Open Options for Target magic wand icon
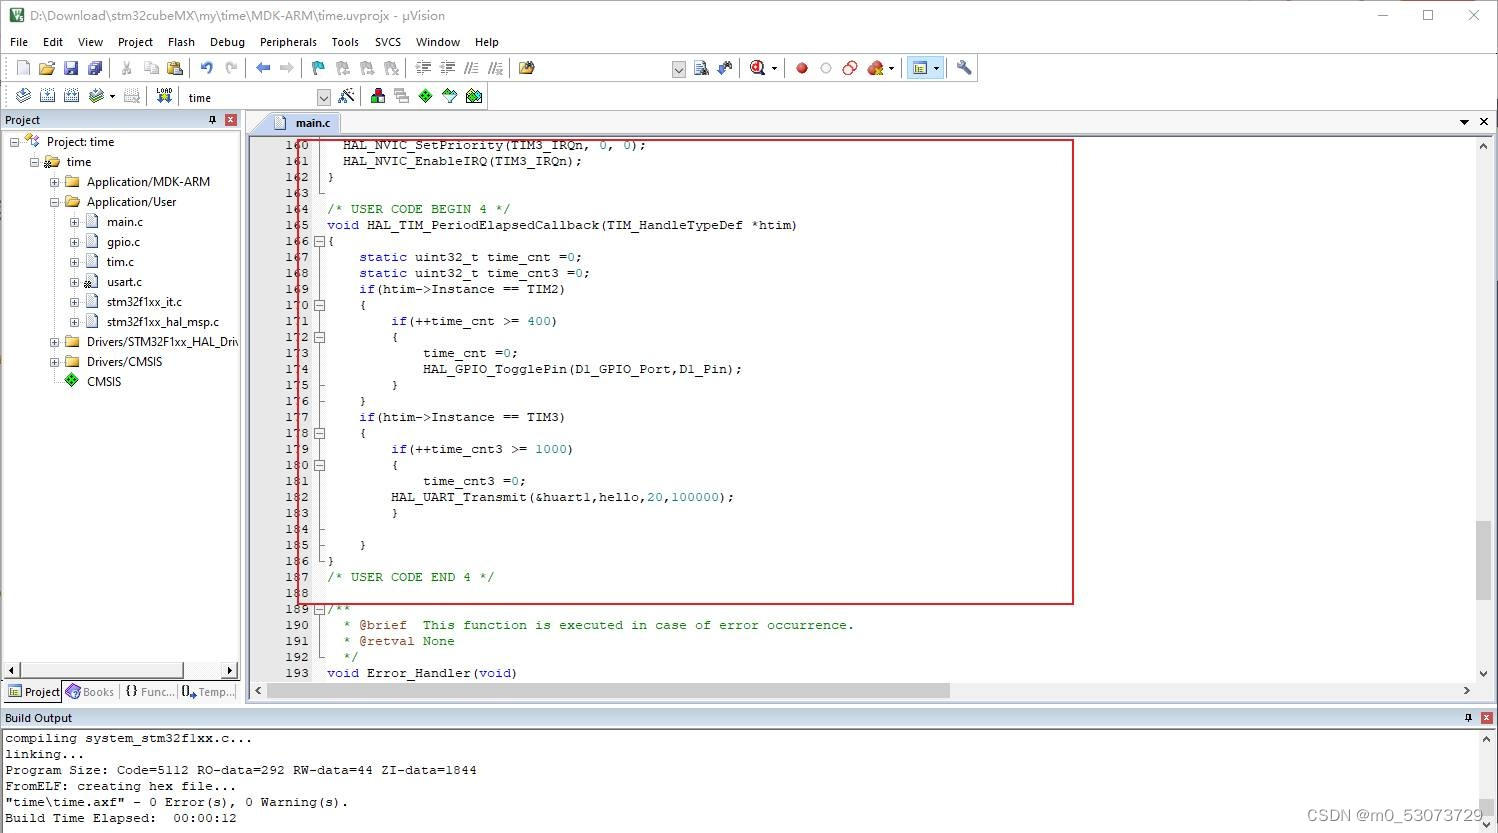1498x833 pixels. point(346,96)
